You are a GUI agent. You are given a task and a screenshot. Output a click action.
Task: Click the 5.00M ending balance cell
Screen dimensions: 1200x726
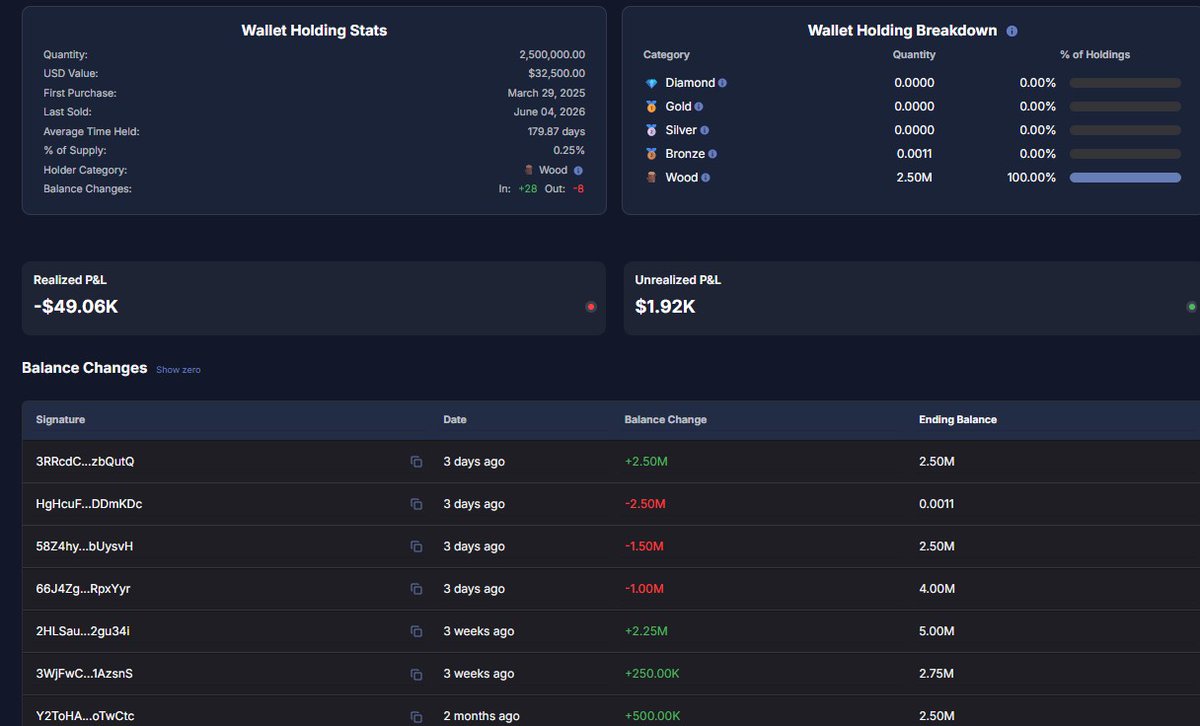tap(937, 632)
